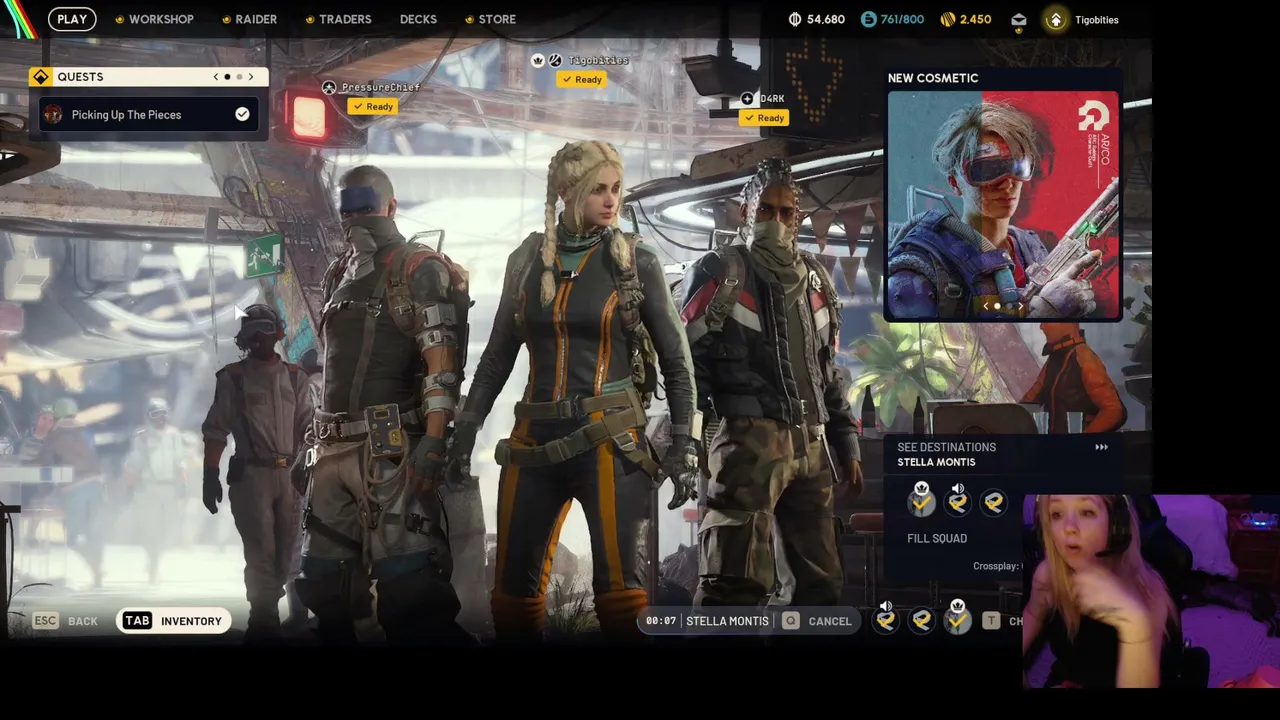The height and width of the screenshot is (720, 1280).
Task: Click the emblem icon next to Tigobities nameplate
Action: tap(555, 61)
